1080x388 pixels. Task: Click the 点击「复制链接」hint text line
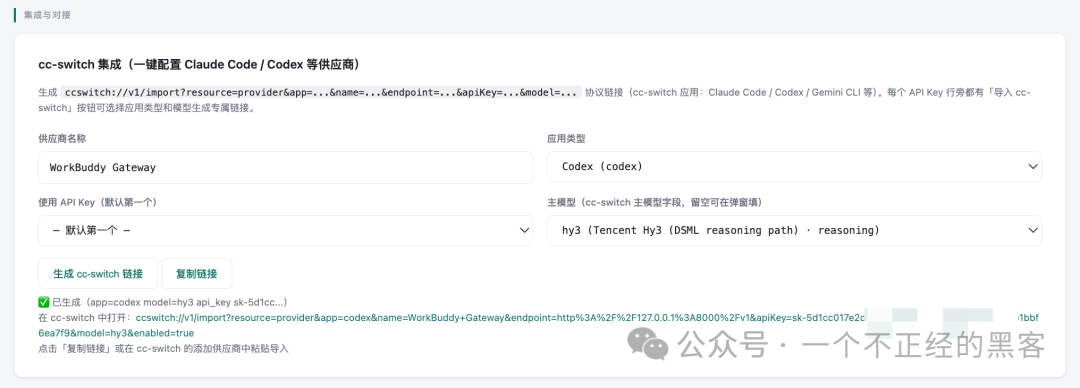163,348
